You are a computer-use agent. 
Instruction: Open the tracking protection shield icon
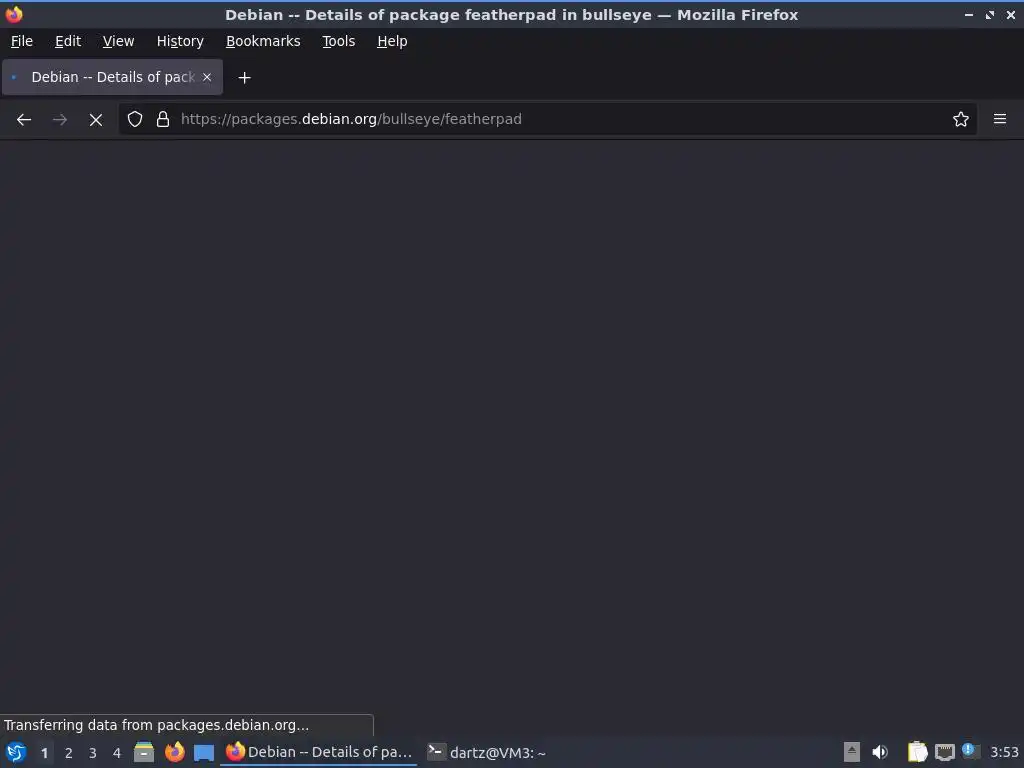135,119
